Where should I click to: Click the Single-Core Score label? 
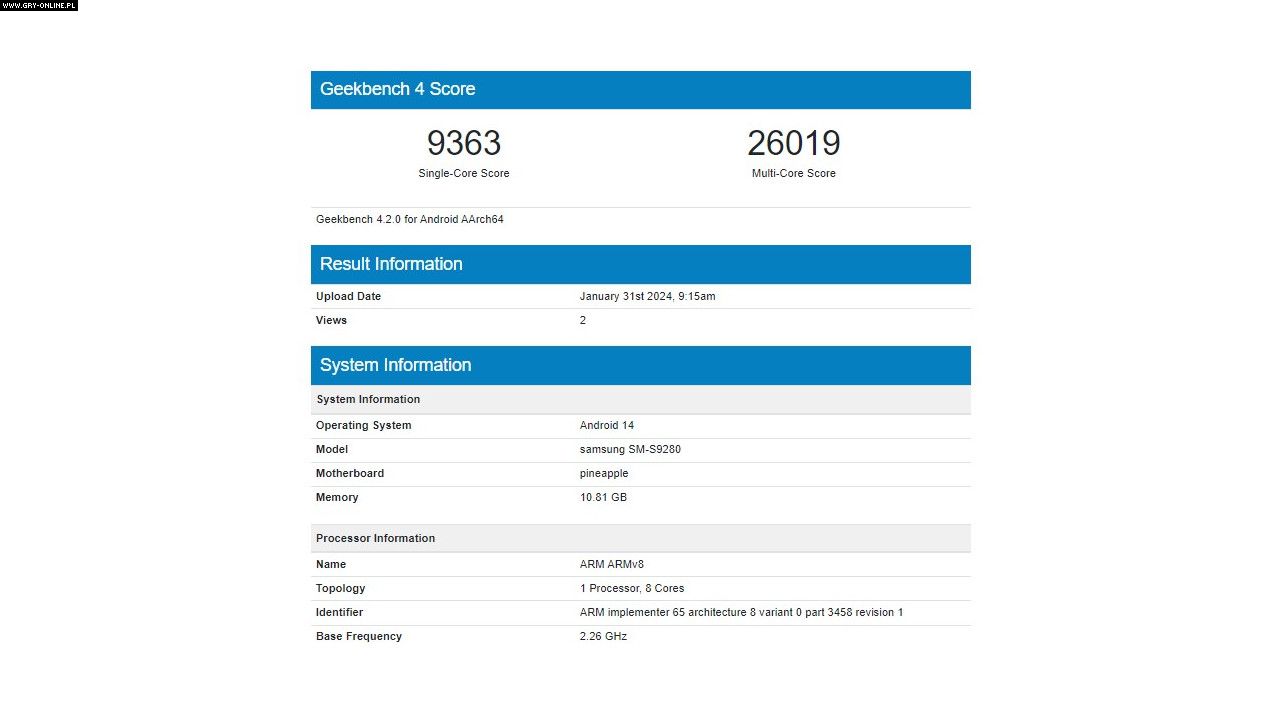pos(463,174)
